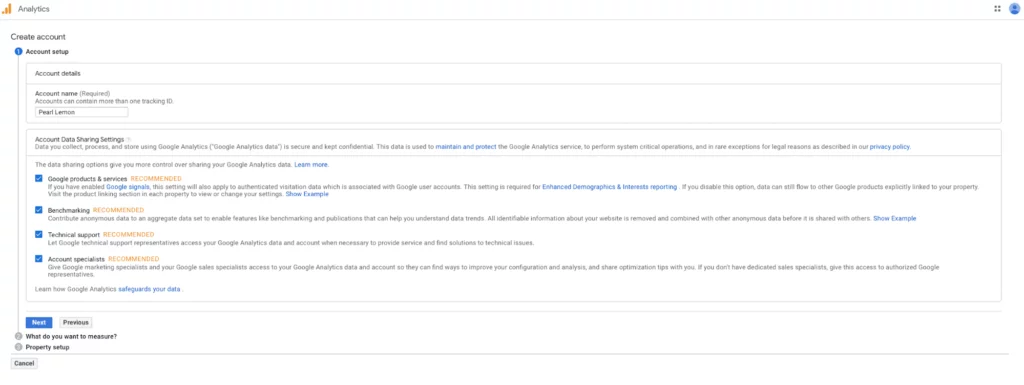Toggle the Account specialists checkbox
This screenshot has height=385, width=1024.
[39, 259]
